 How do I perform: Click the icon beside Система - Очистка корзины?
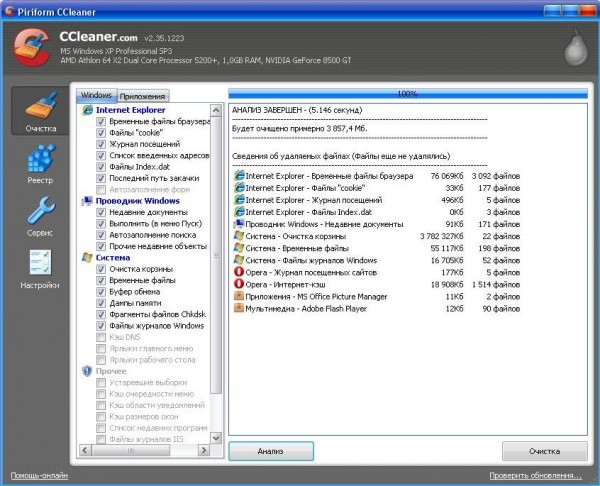(x=239, y=236)
